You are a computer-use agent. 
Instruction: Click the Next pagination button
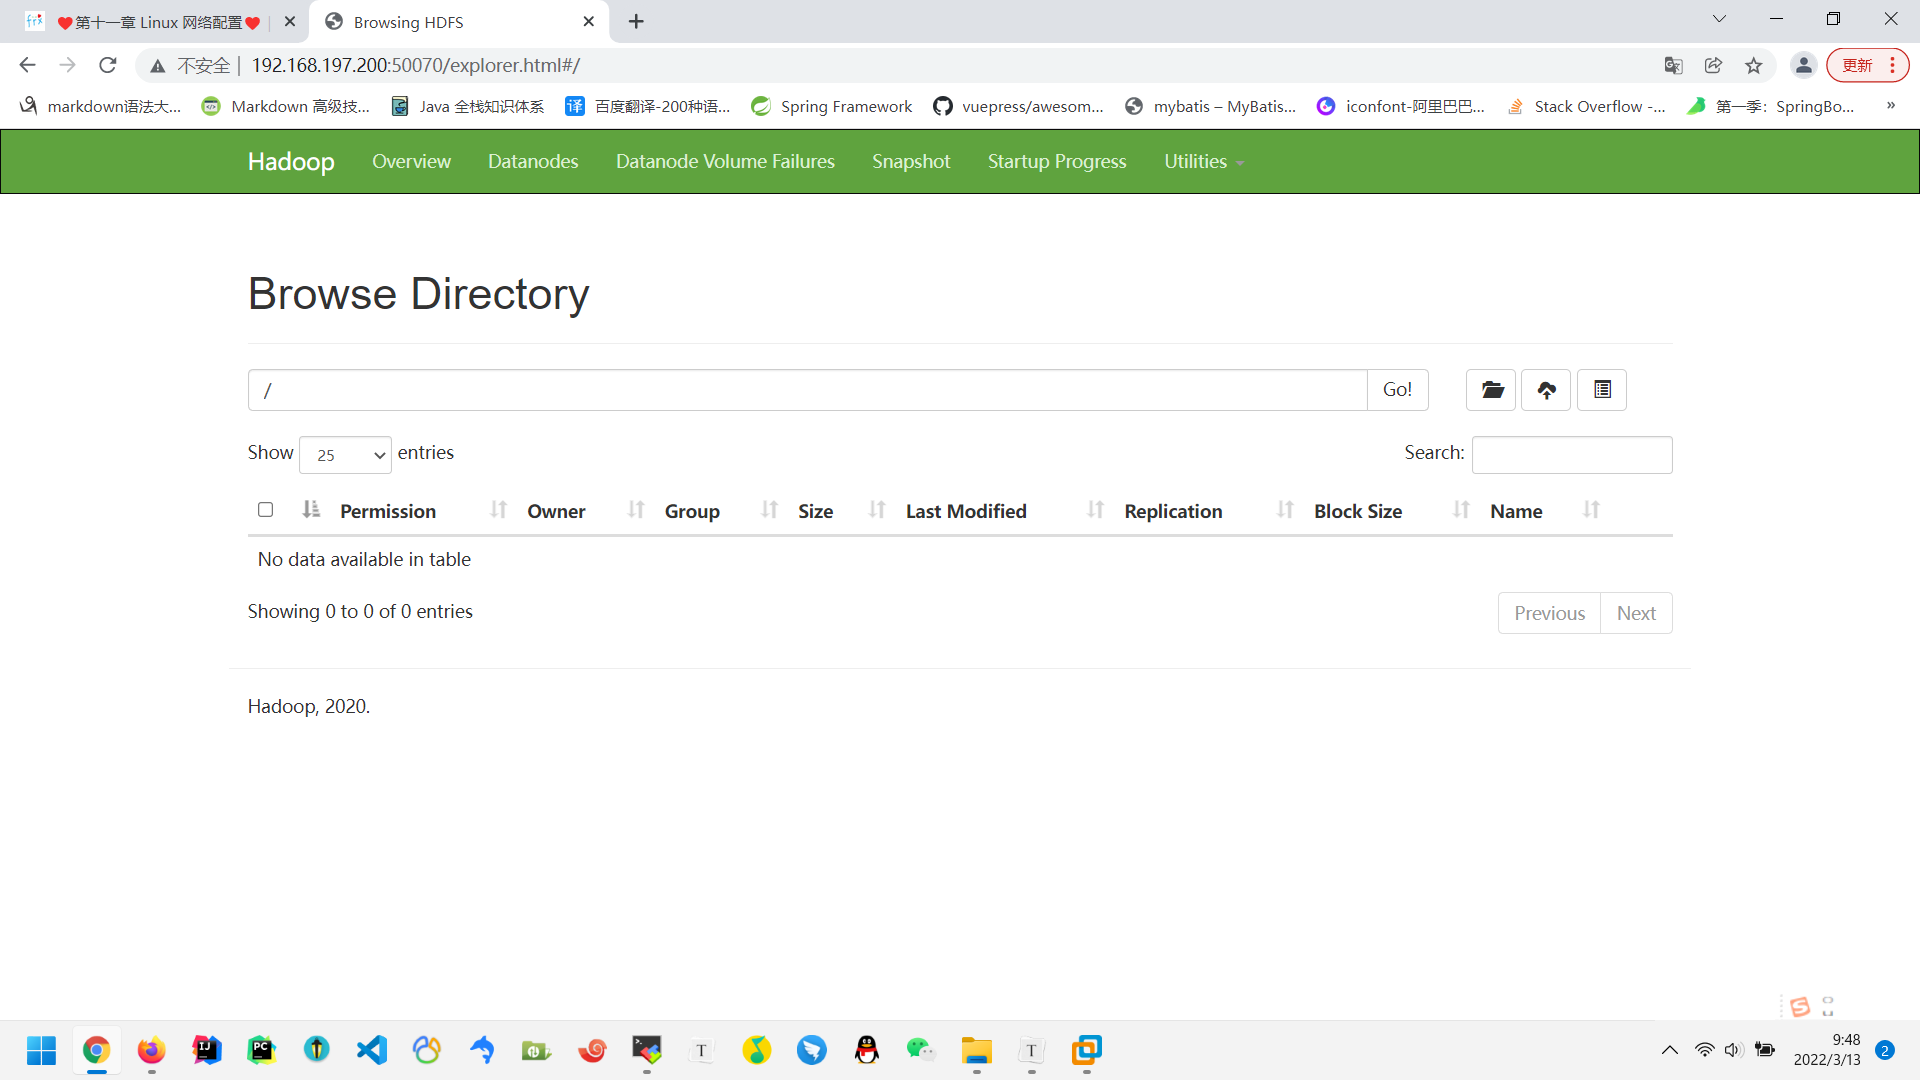pyautogui.click(x=1636, y=613)
